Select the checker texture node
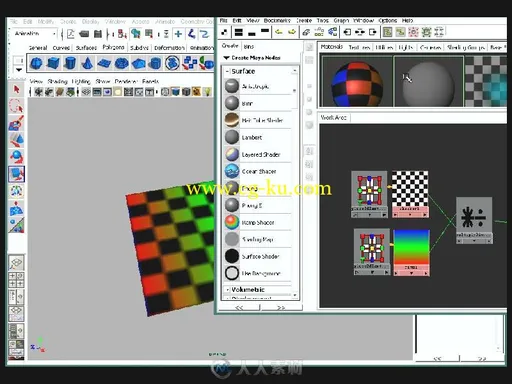The image size is (512, 384). 410,194
